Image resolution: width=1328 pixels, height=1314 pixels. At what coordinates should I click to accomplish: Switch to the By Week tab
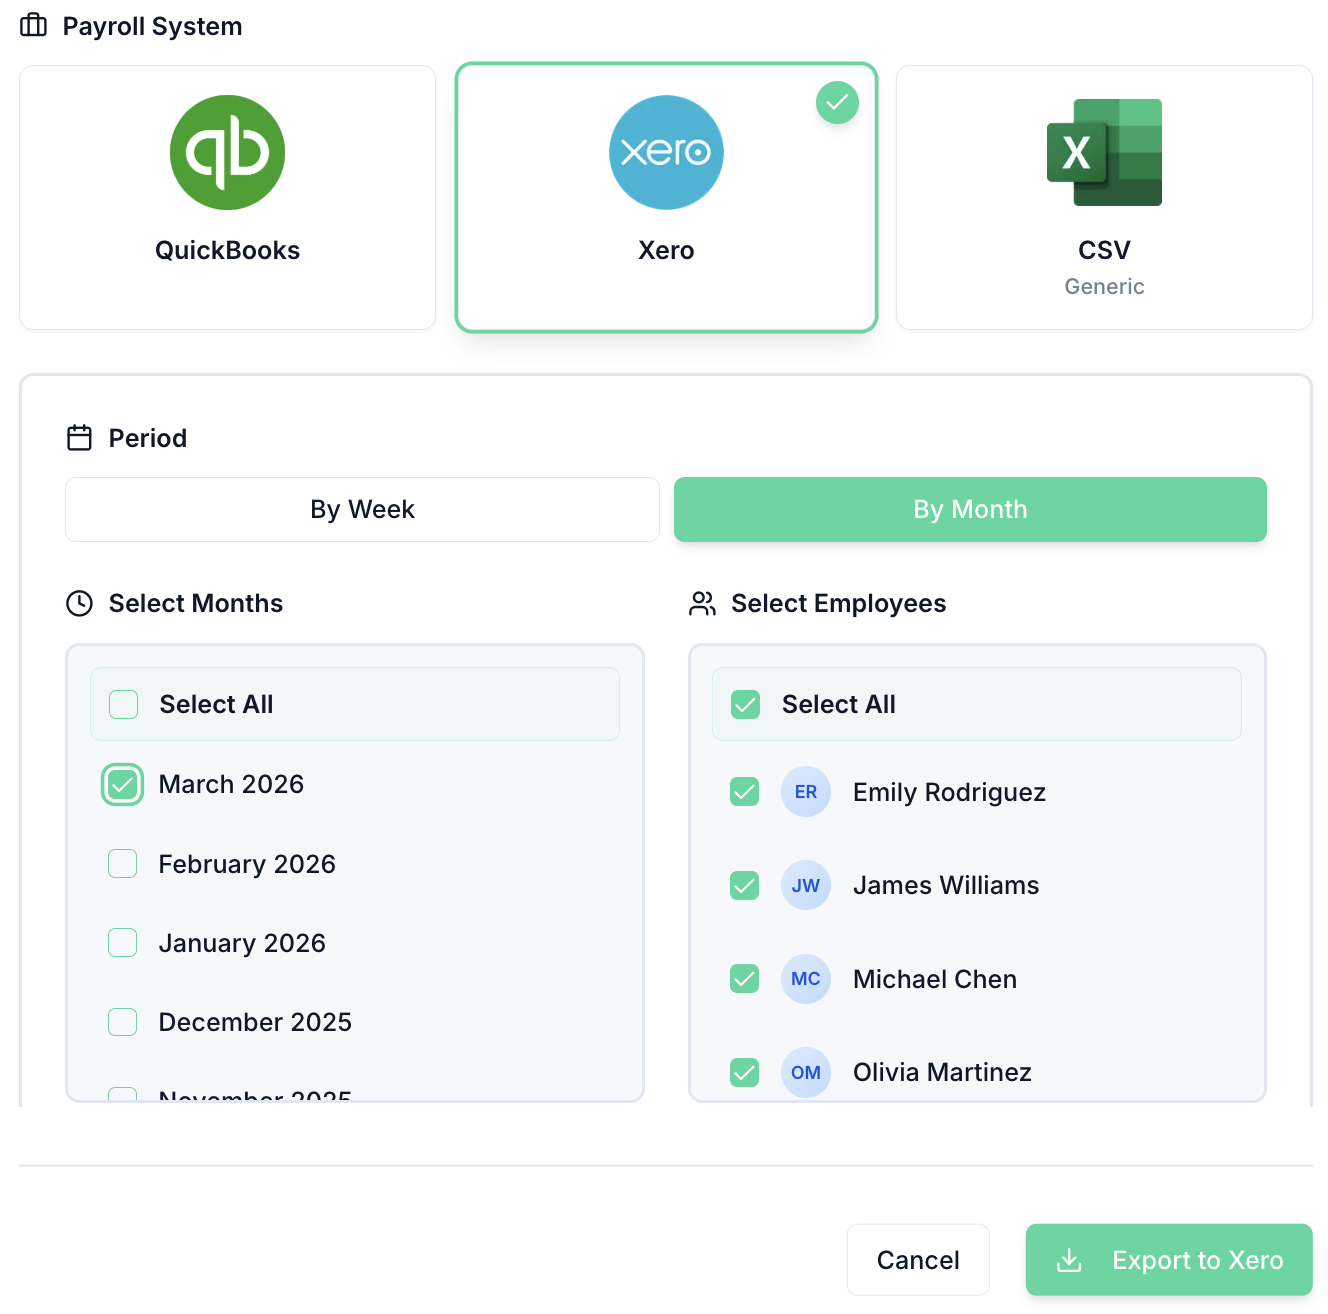362,510
